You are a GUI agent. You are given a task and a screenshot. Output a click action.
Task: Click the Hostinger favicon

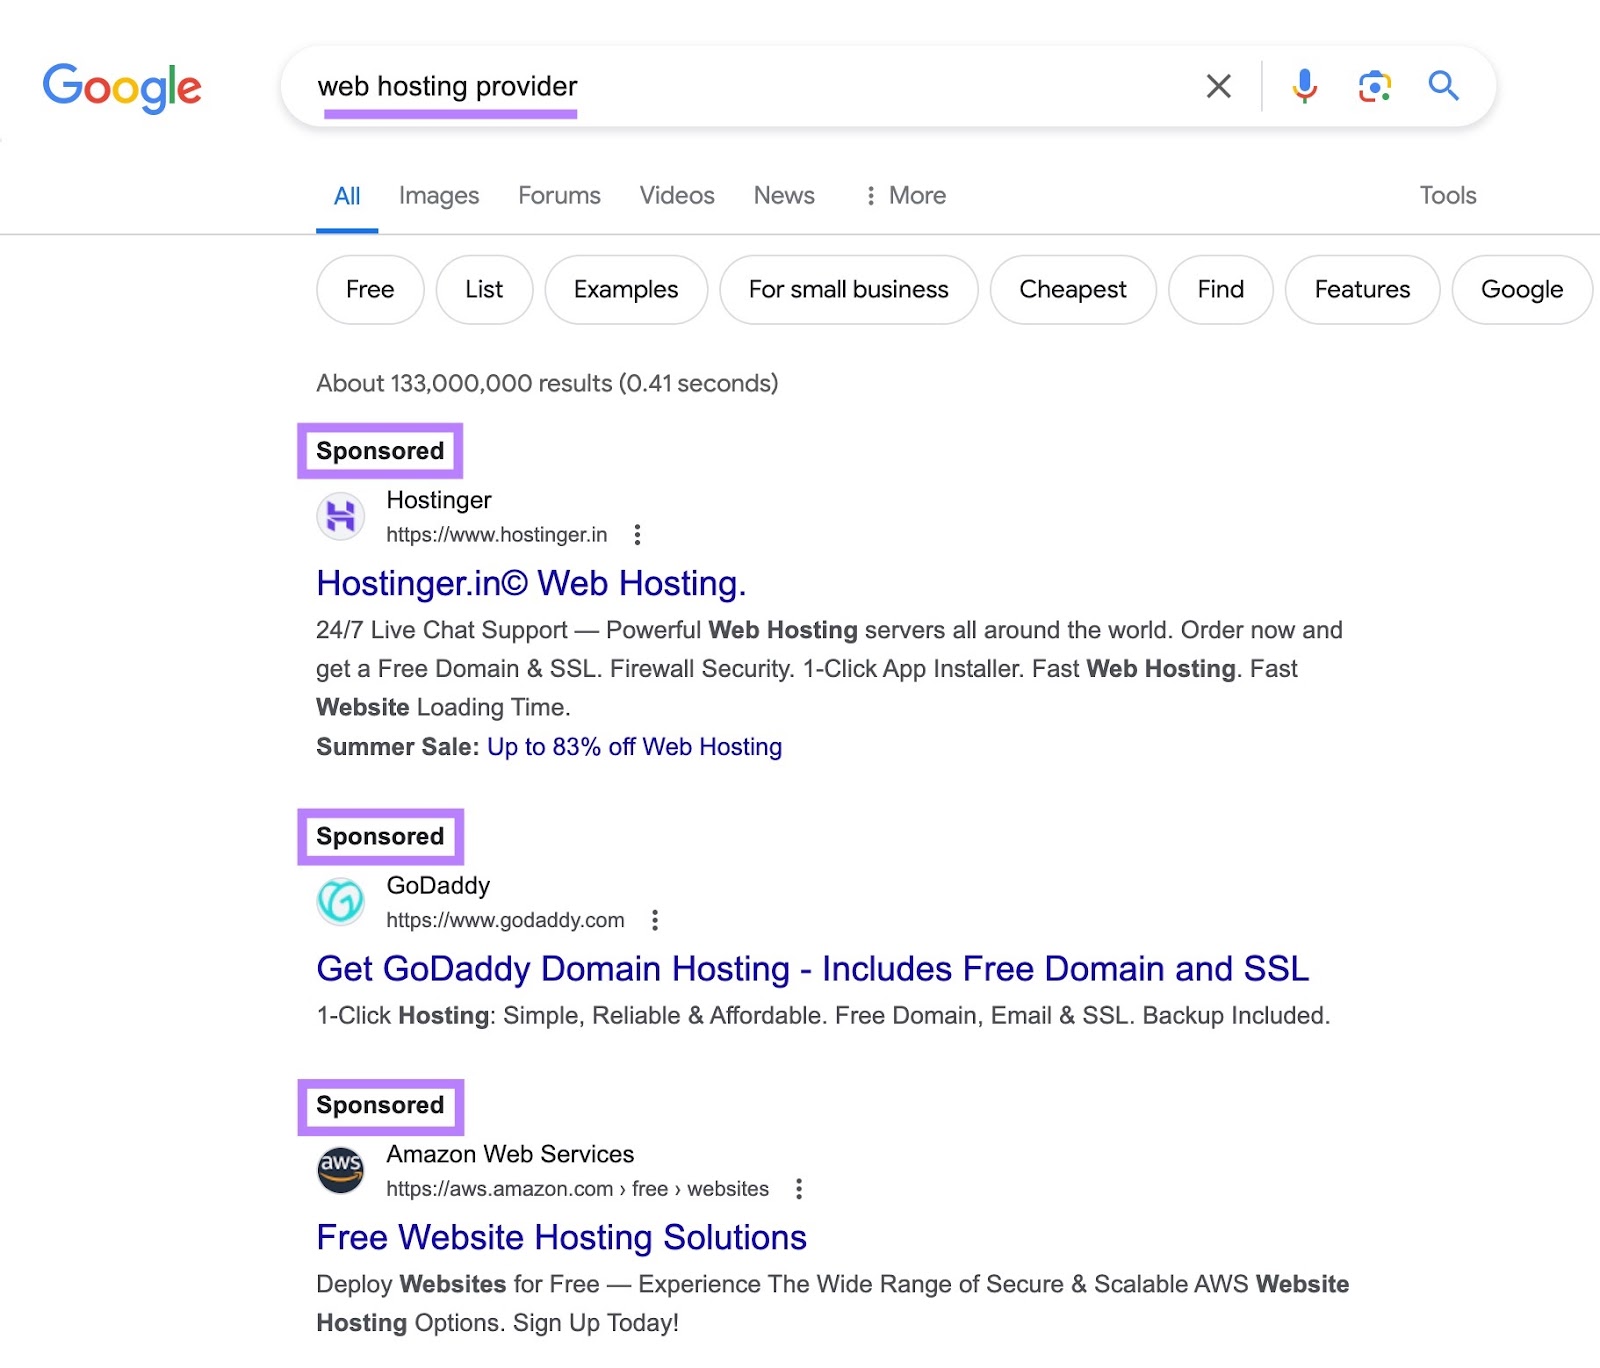point(340,516)
